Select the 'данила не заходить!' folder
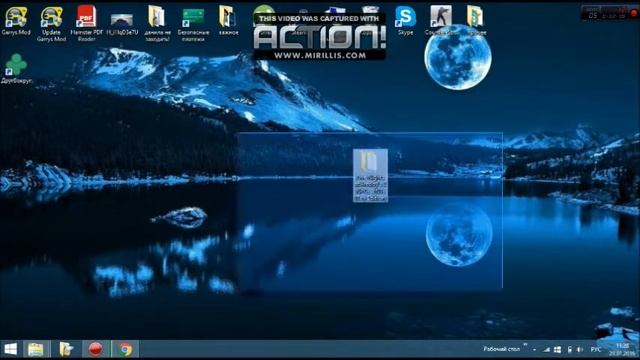The height and width of the screenshot is (360, 640). (157, 24)
